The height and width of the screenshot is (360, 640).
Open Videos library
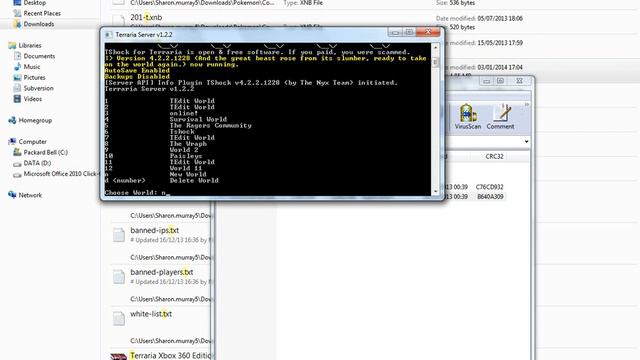33,99
